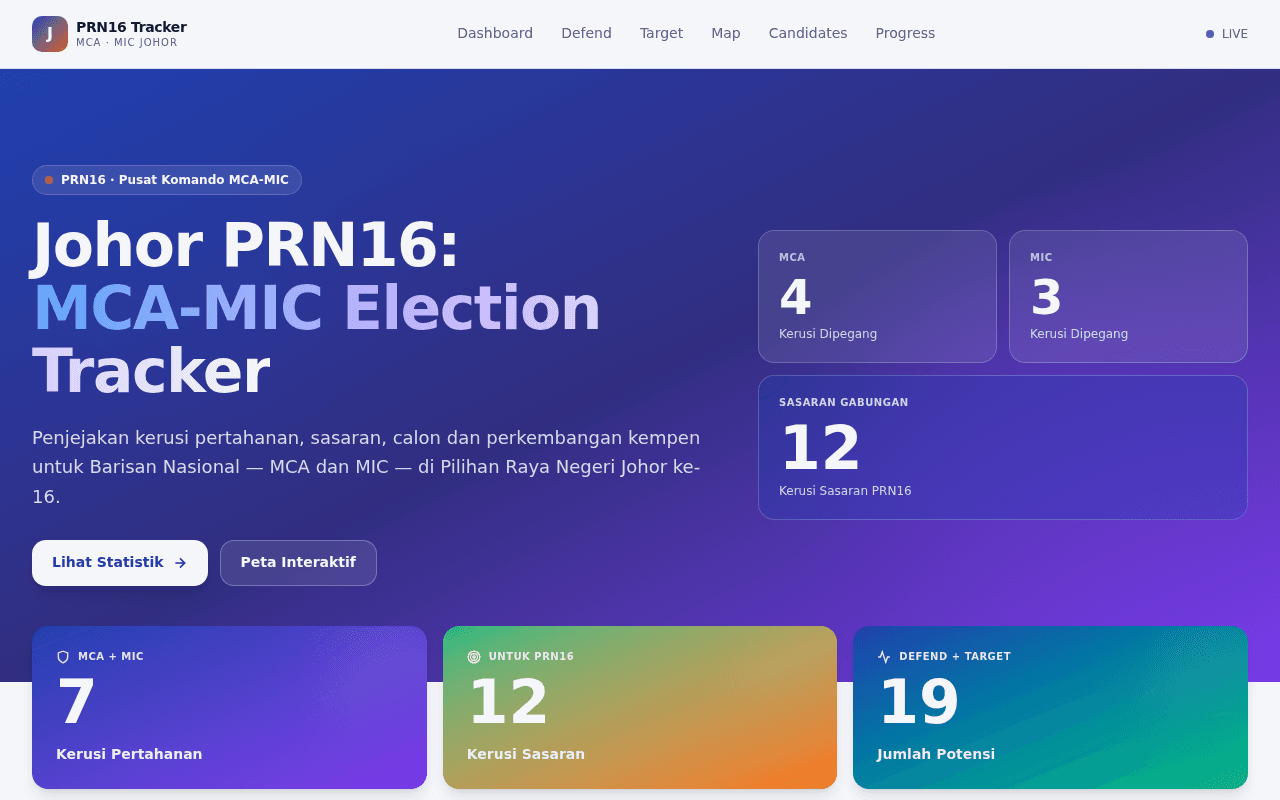Click the PRN16 · Pusat Komando MCA-MIC badge
This screenshot has height=800, width=1280.
click(x=167, y=180)
